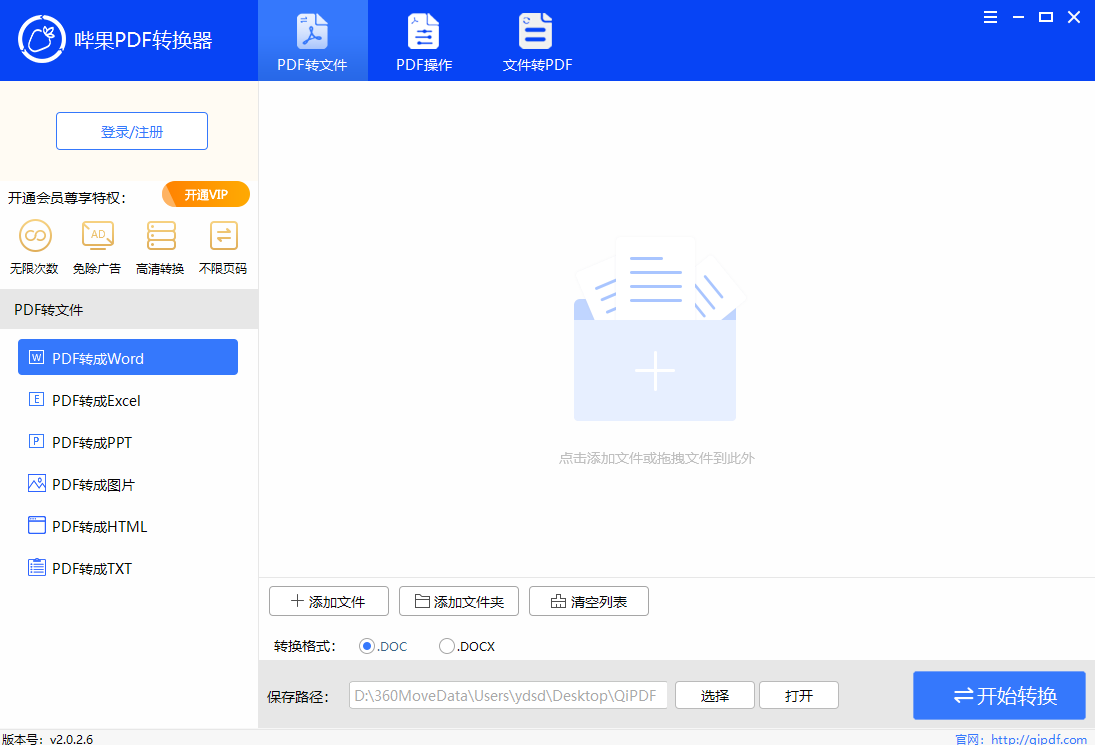This screenshot has height=745, width=1095.
Task: Select PDF转成图片 in the sidebar
Action: coord(128,484)
